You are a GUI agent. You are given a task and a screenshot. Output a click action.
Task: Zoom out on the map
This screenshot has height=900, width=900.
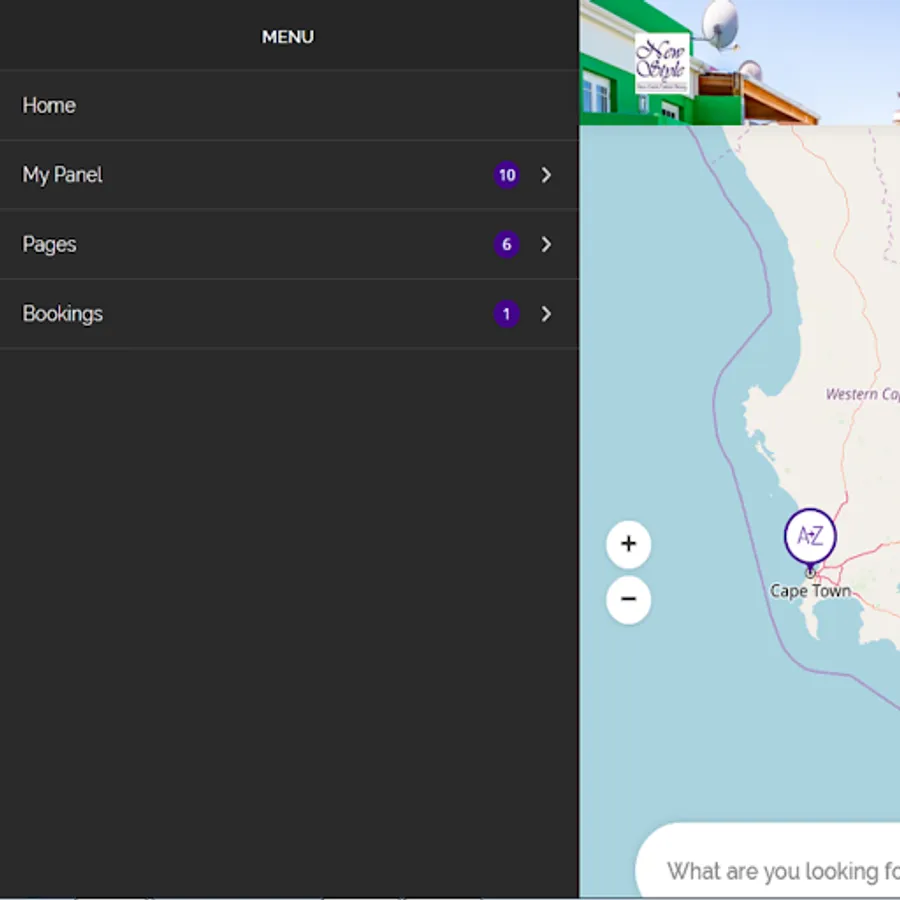(x=628, y=599)
